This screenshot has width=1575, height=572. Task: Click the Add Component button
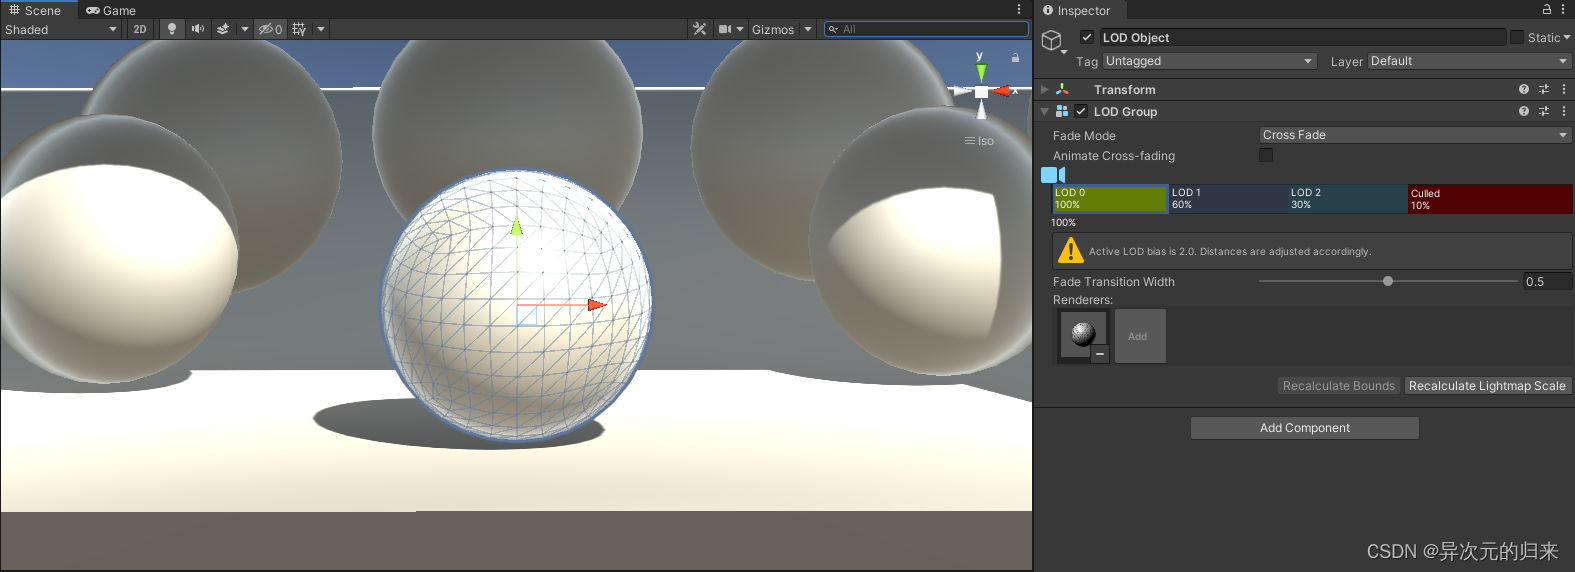pyautogui.click(x=1305, y=428)
